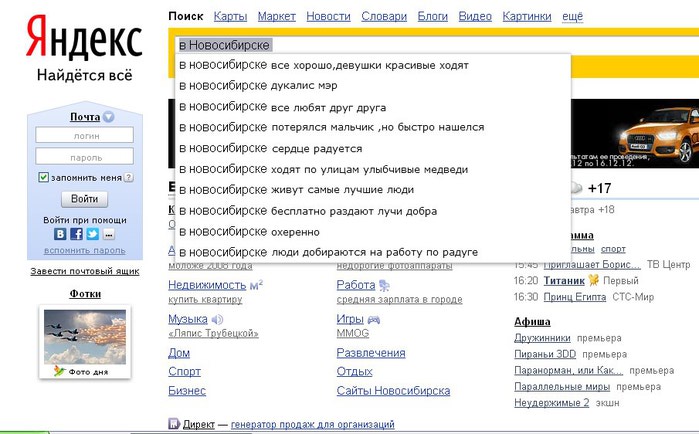This screenshot has width=699, height=434.
Task: Open the Дружинники premiere link
Action: pos(542,338)
